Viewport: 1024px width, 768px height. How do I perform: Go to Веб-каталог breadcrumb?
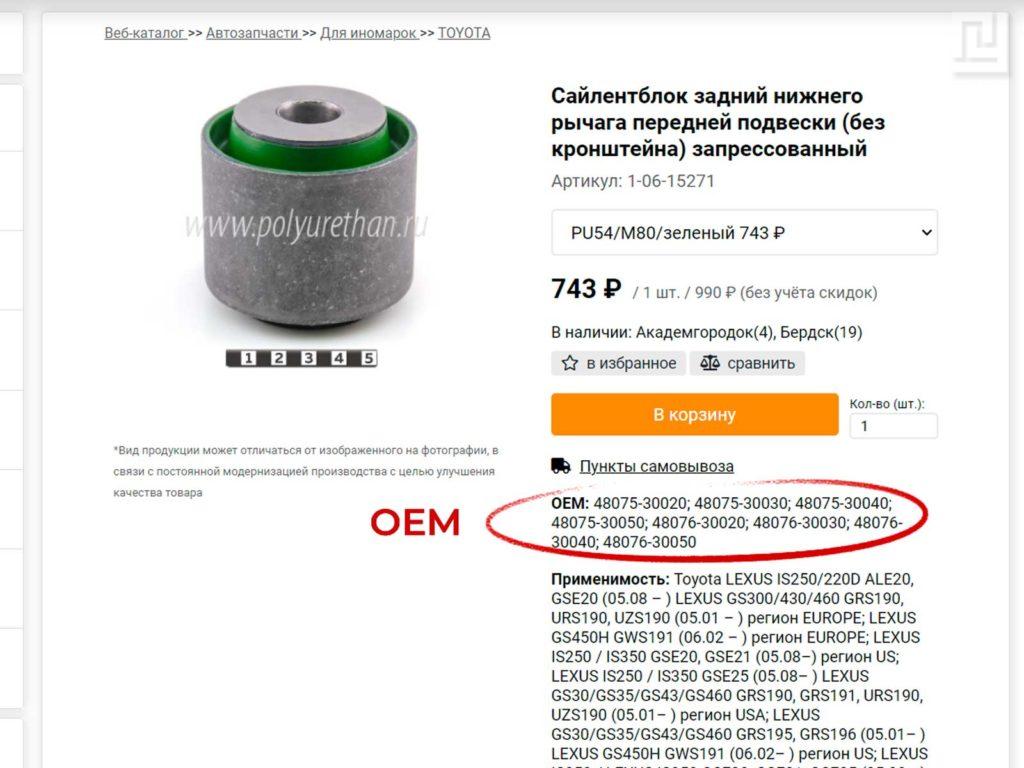click(145, 33)
